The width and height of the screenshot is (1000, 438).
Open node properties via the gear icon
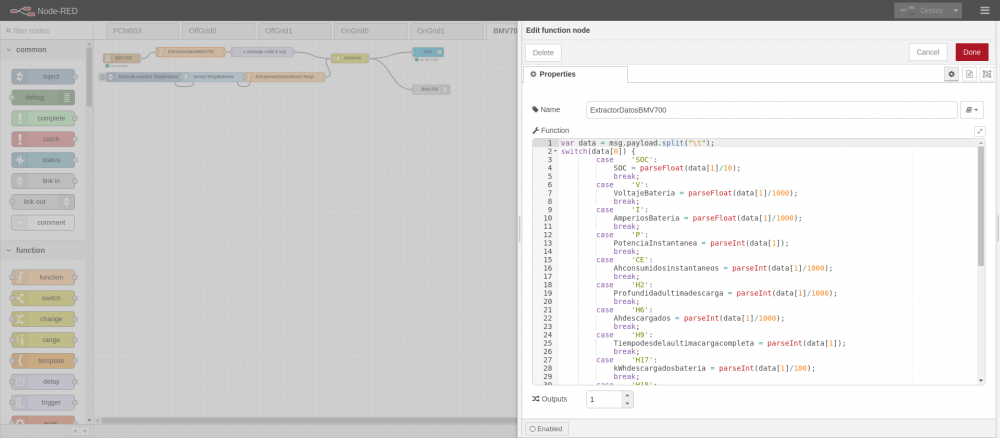coord(952,75)
